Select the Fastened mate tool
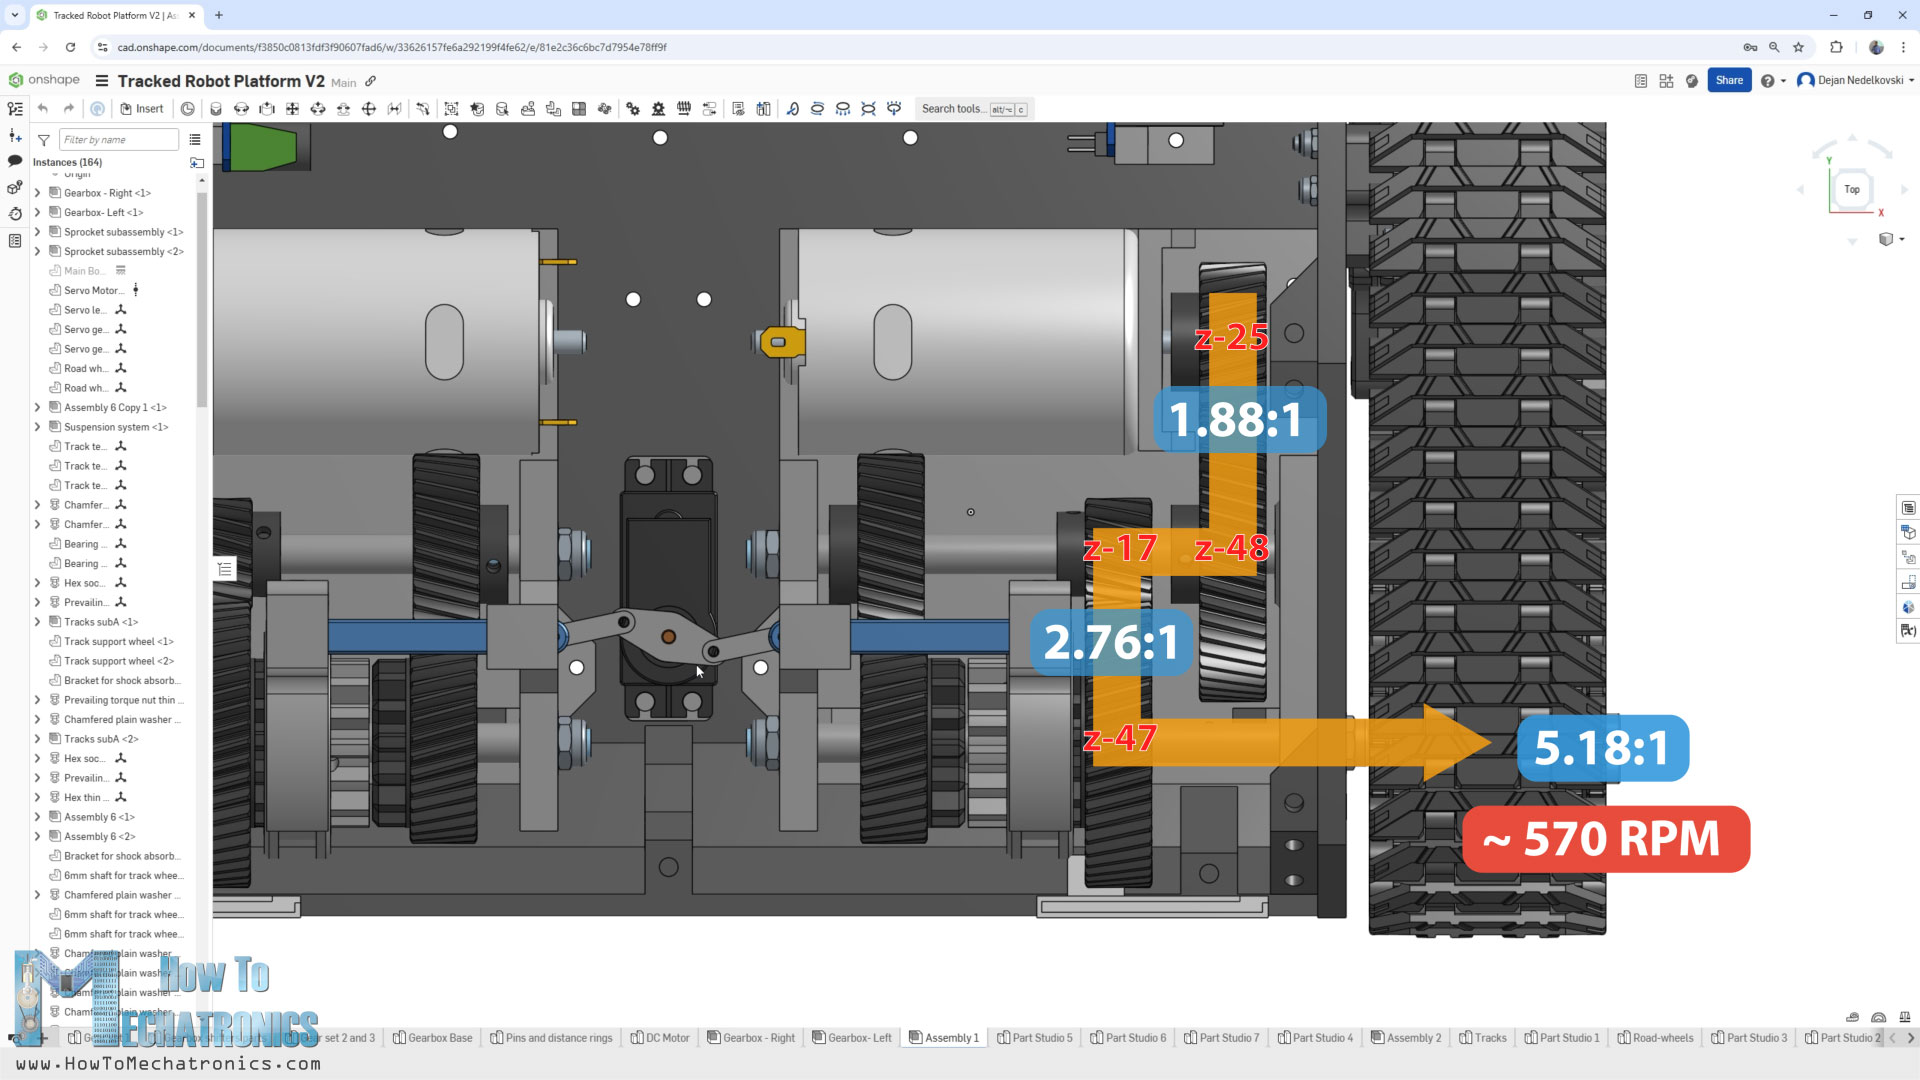The image size is (1920, 1080). tap(215, 109)
